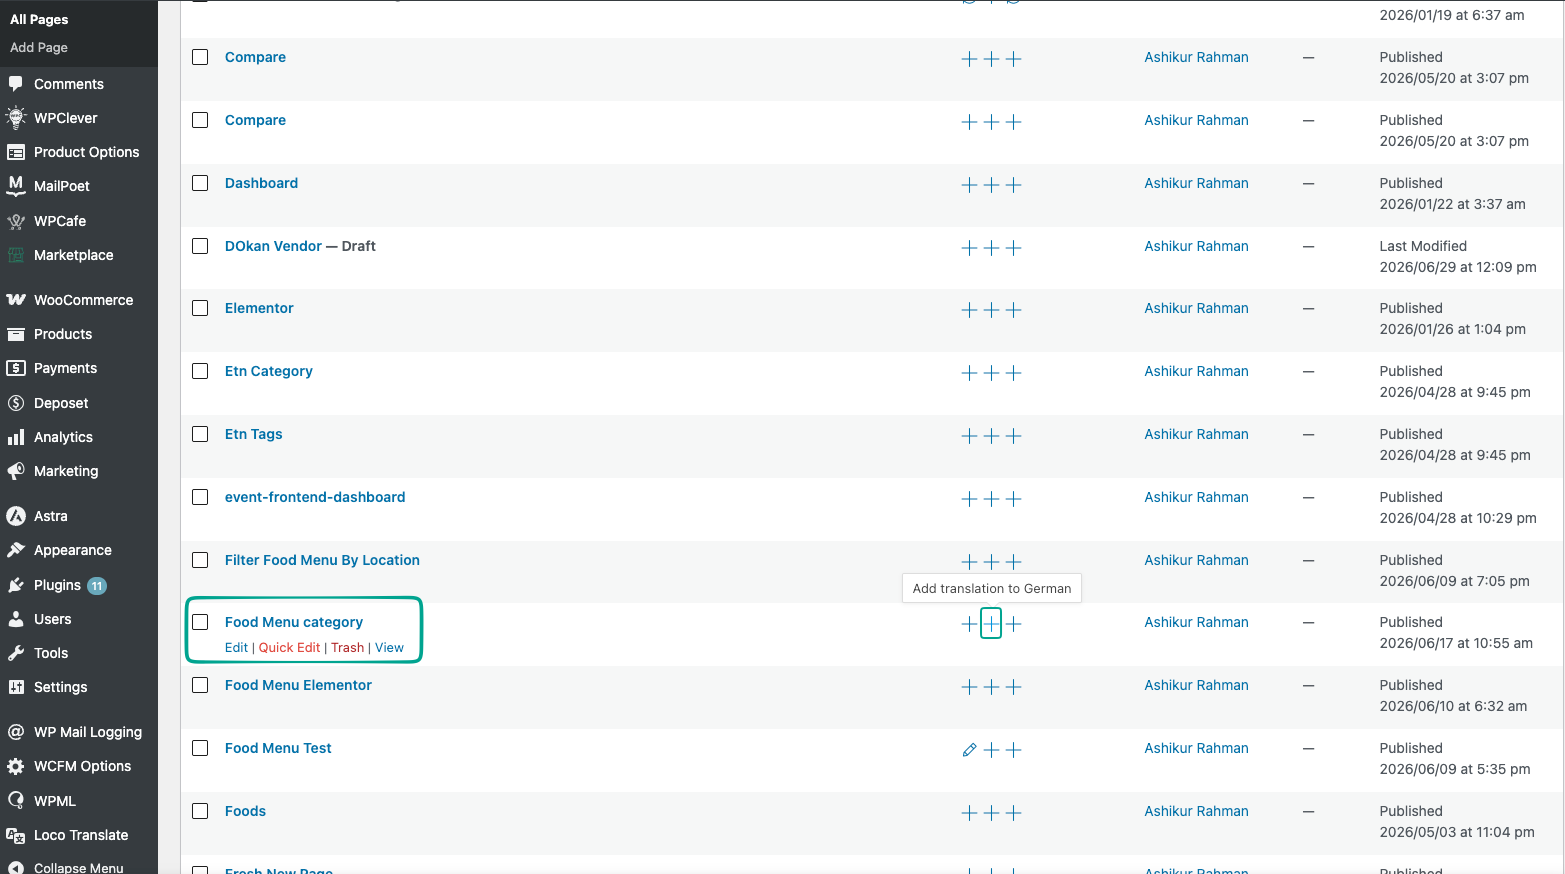
Task: Click the Plugins sidebar icon
Action: coord(16,585)
